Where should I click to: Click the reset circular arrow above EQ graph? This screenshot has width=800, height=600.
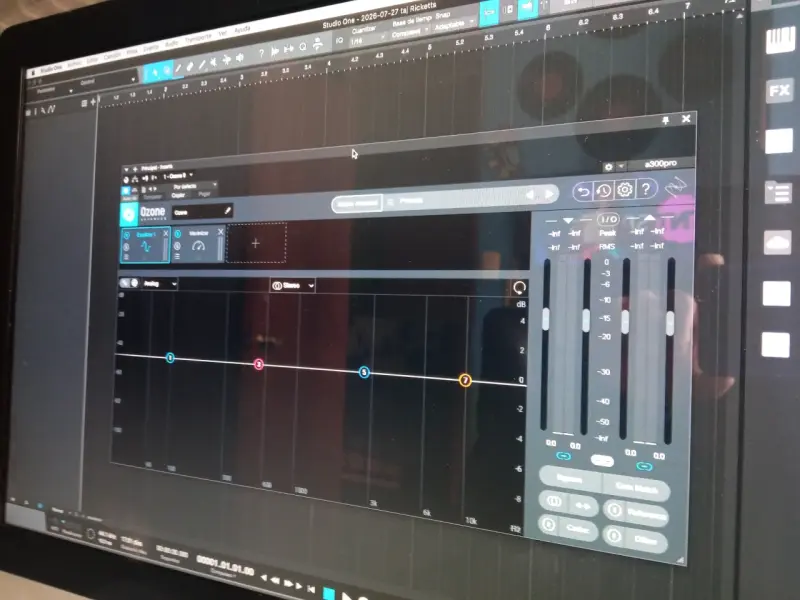coord(519,288)
